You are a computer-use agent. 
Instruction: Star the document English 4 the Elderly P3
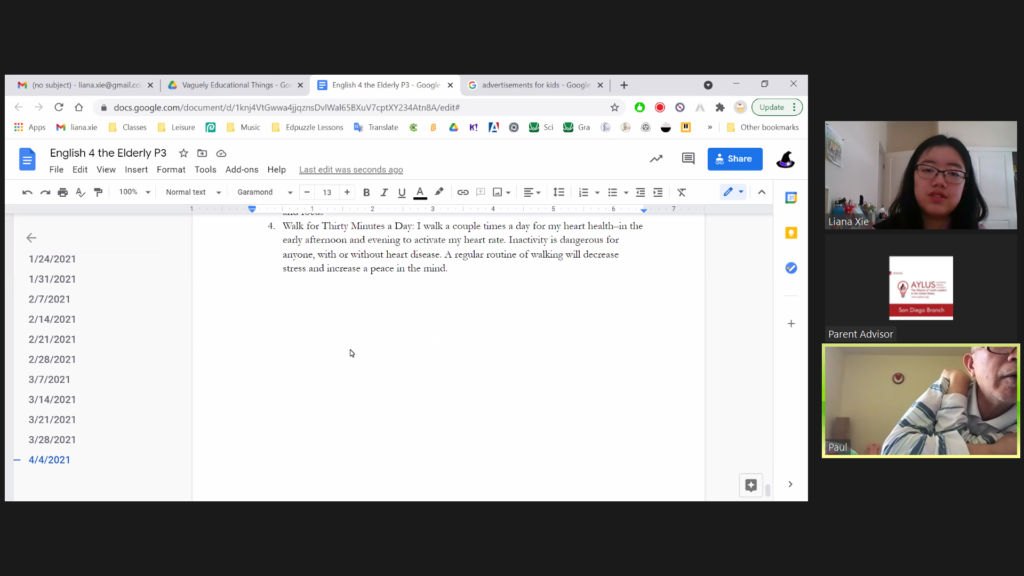184,153
